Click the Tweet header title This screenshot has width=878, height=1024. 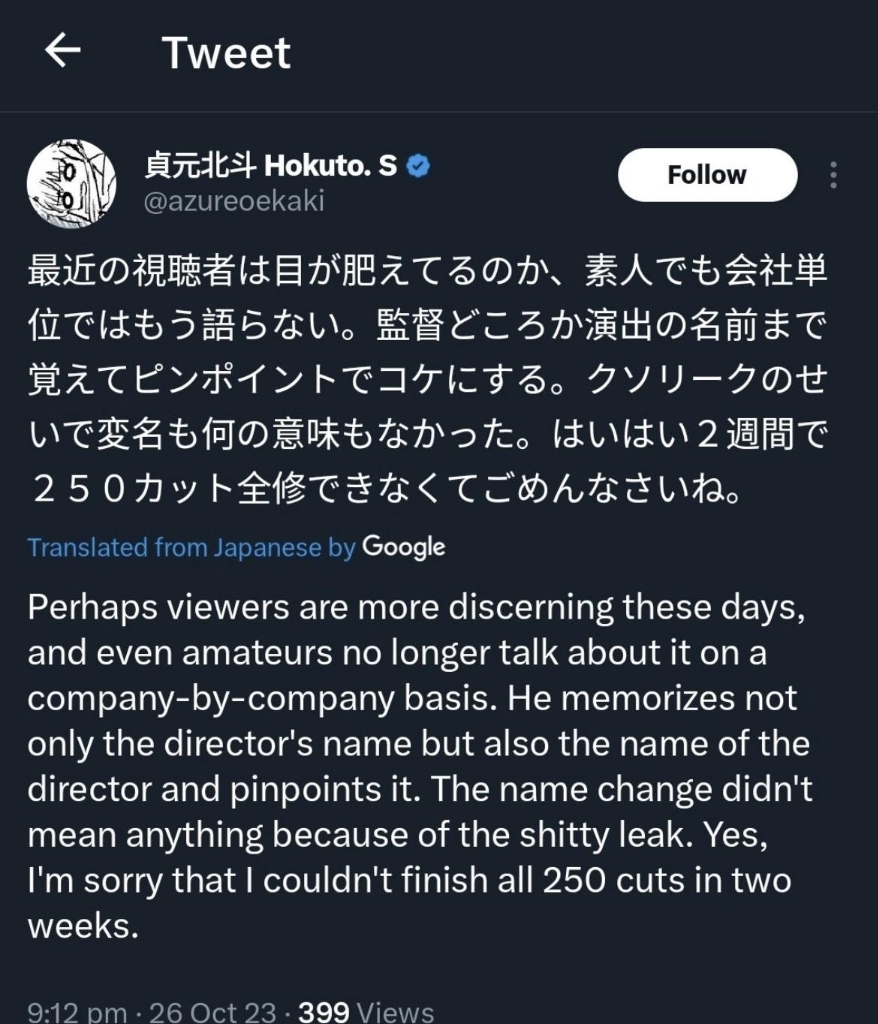click(x=227, y=52)
